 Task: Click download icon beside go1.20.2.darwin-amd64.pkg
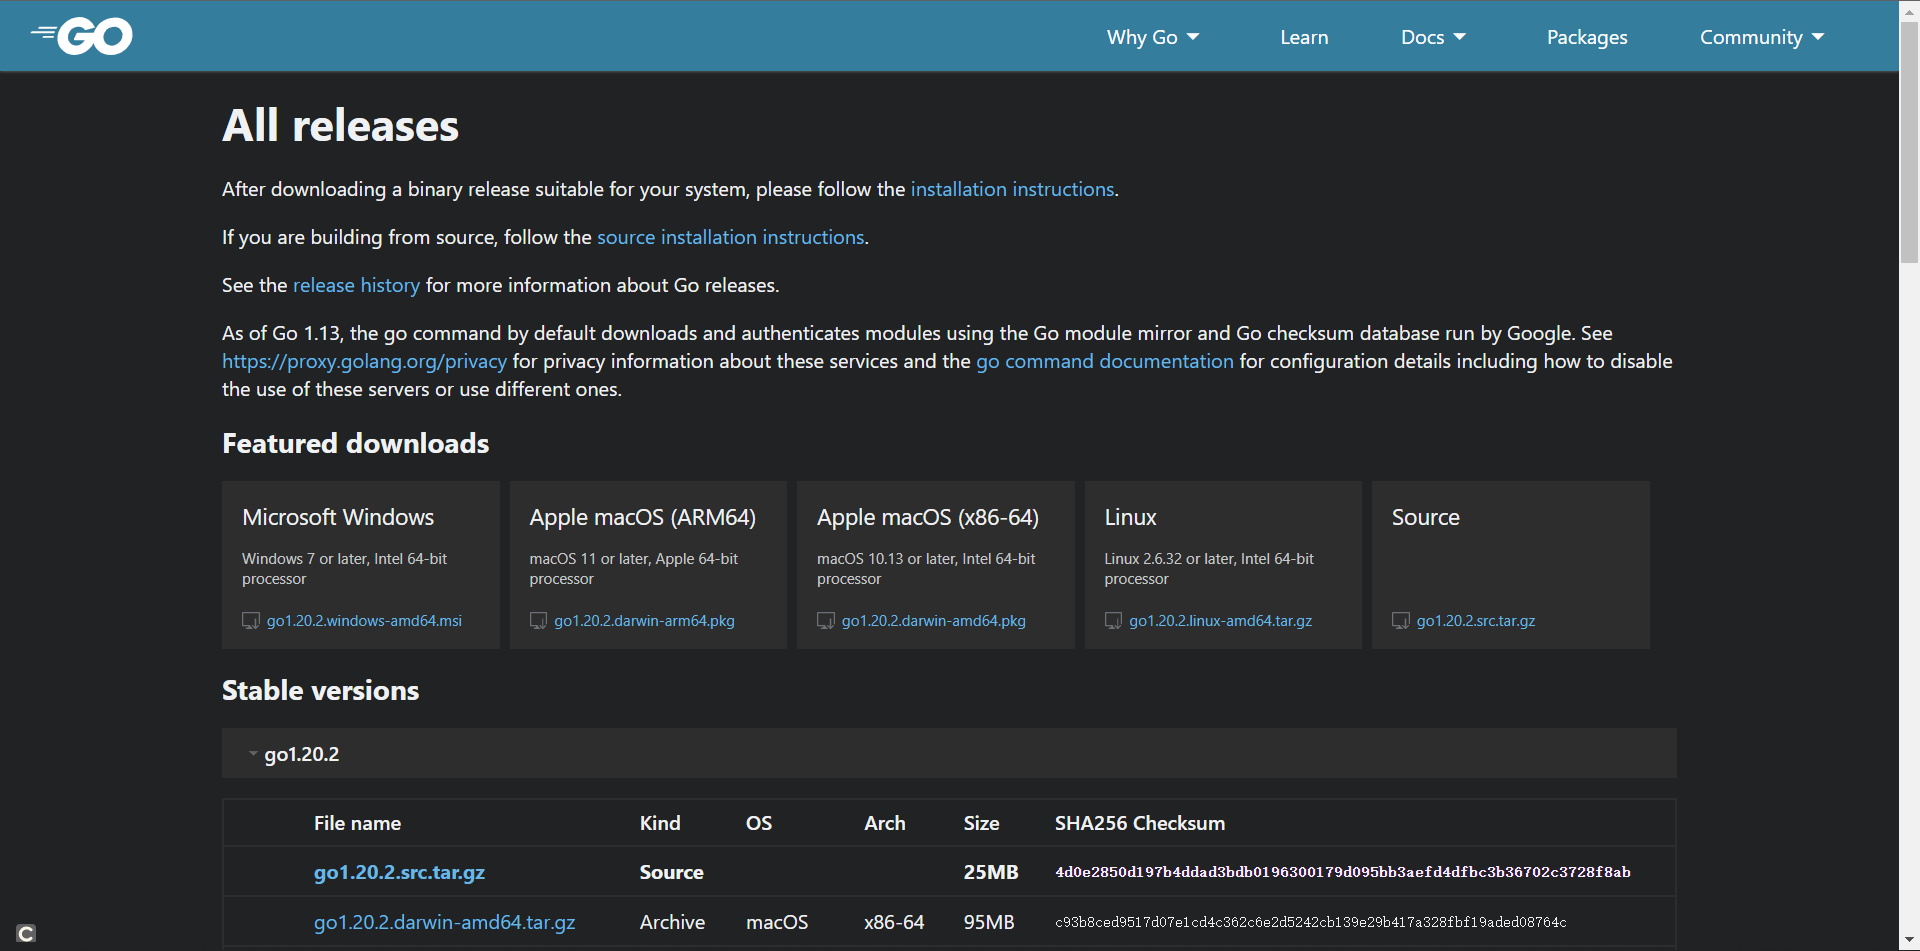coord(826,621)
